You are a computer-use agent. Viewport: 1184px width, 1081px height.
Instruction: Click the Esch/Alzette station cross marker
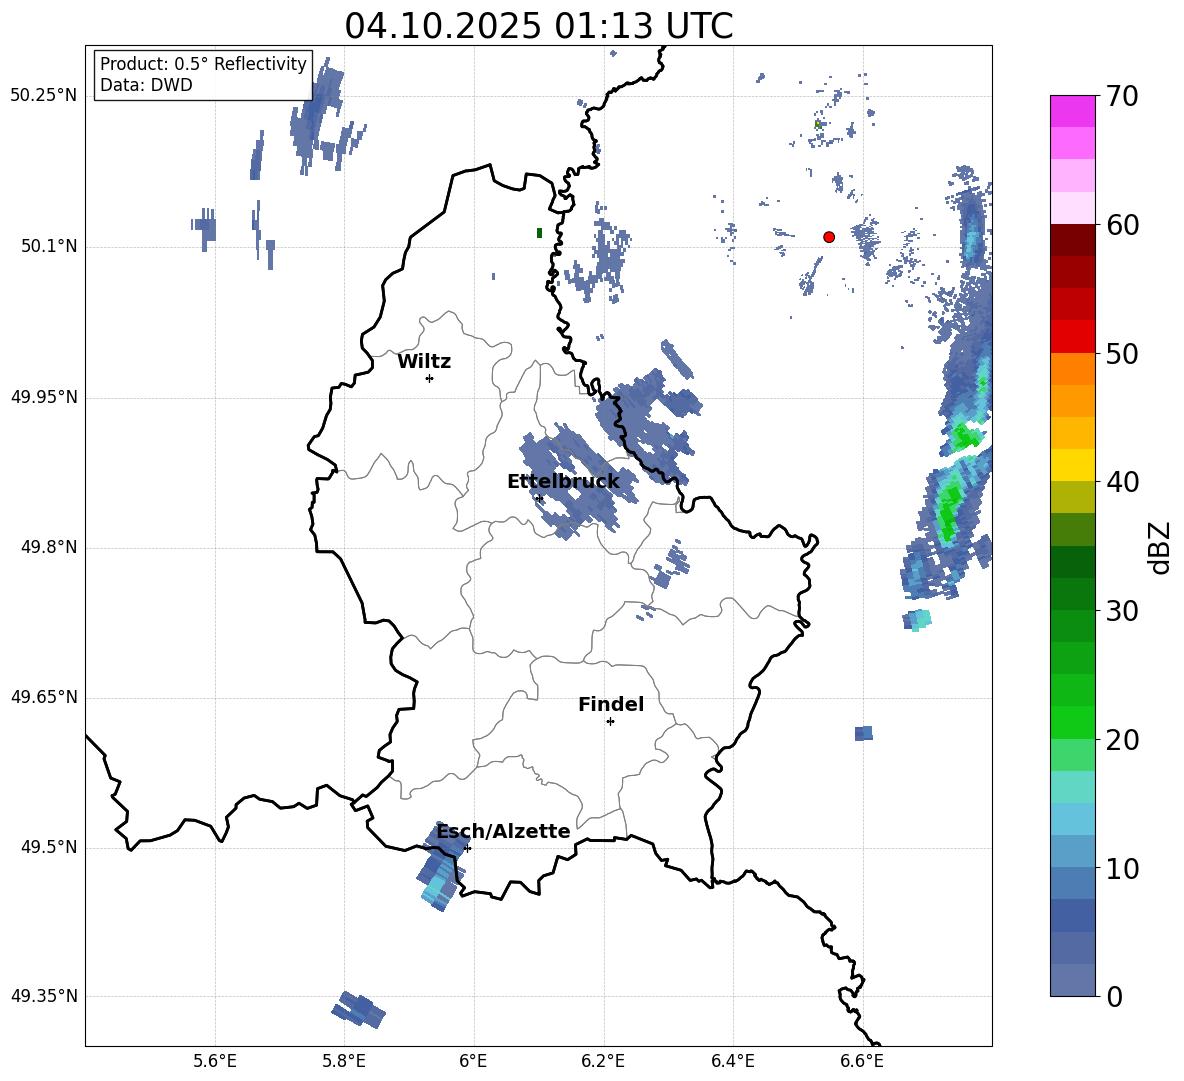[x=467, y=848]
